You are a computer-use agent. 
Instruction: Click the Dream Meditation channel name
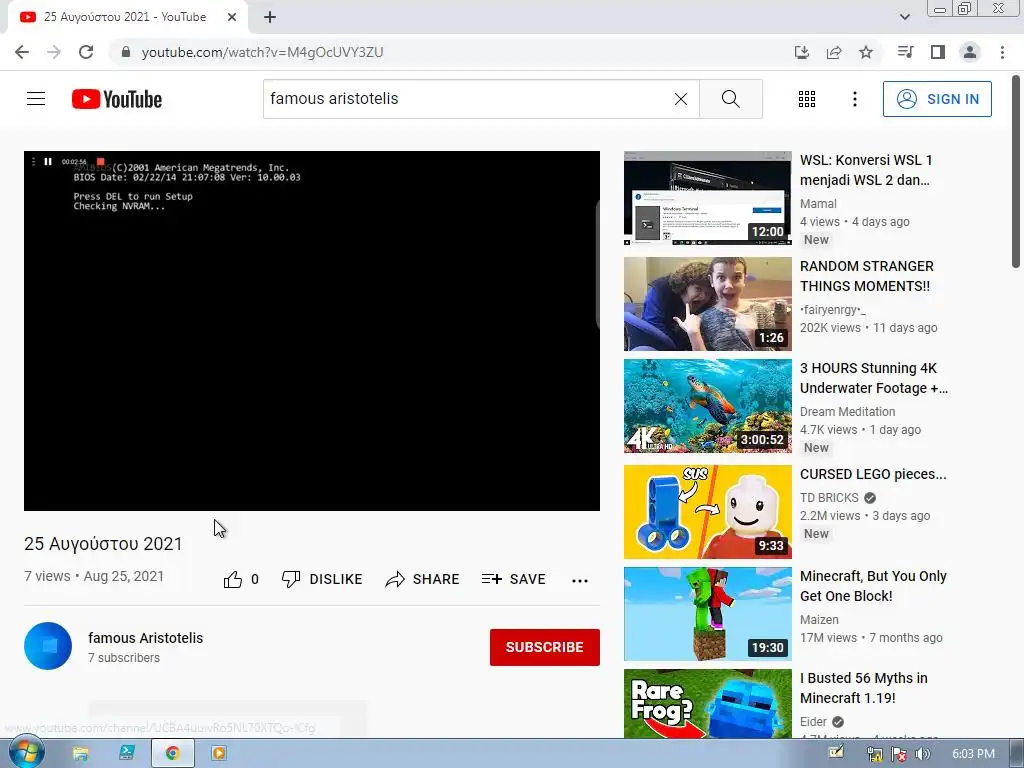click(x=847, y=411)
